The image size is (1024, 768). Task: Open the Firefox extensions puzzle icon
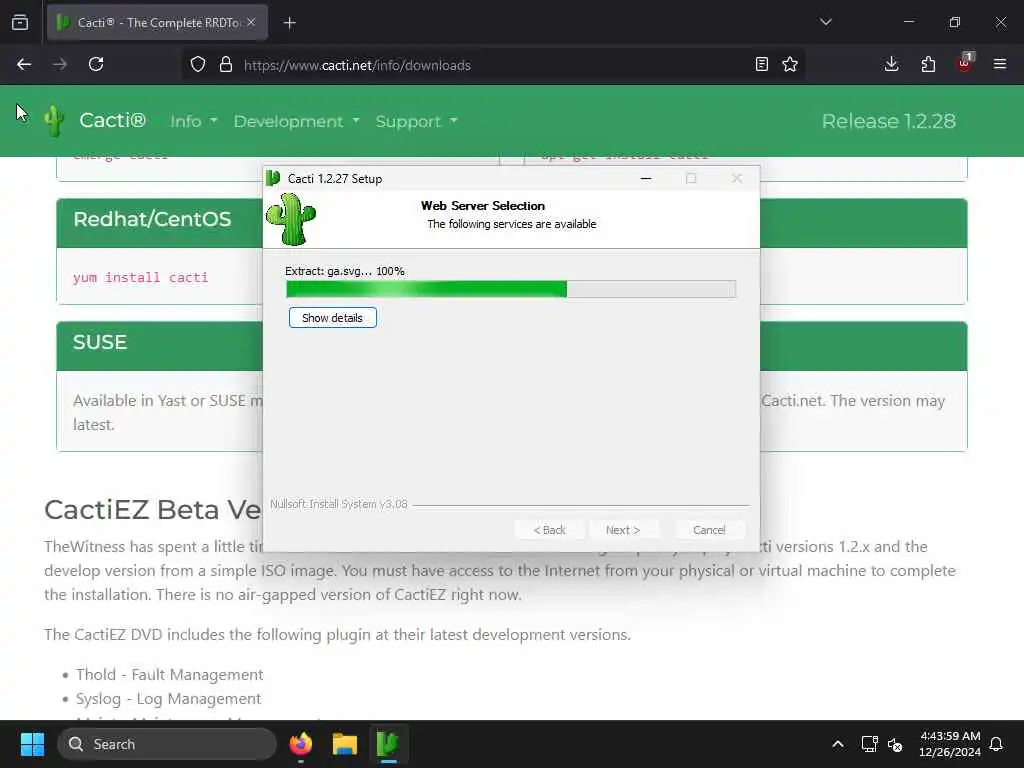[928, 65]
